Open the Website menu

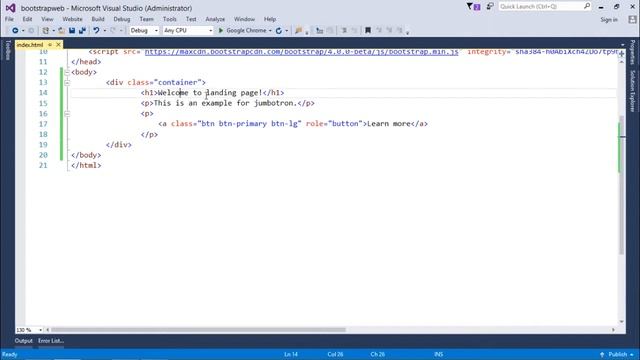(x=72, y=19)
